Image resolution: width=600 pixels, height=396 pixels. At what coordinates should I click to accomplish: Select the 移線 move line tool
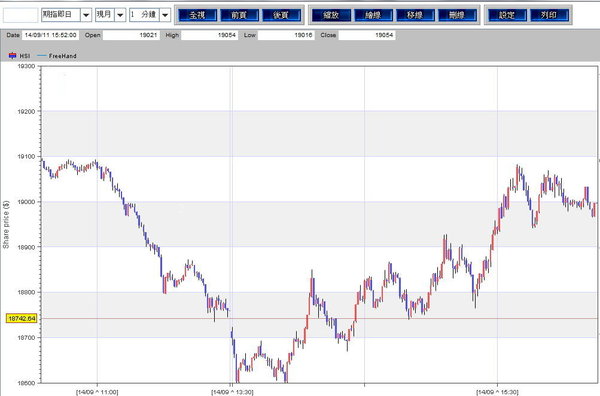(415, 15)
